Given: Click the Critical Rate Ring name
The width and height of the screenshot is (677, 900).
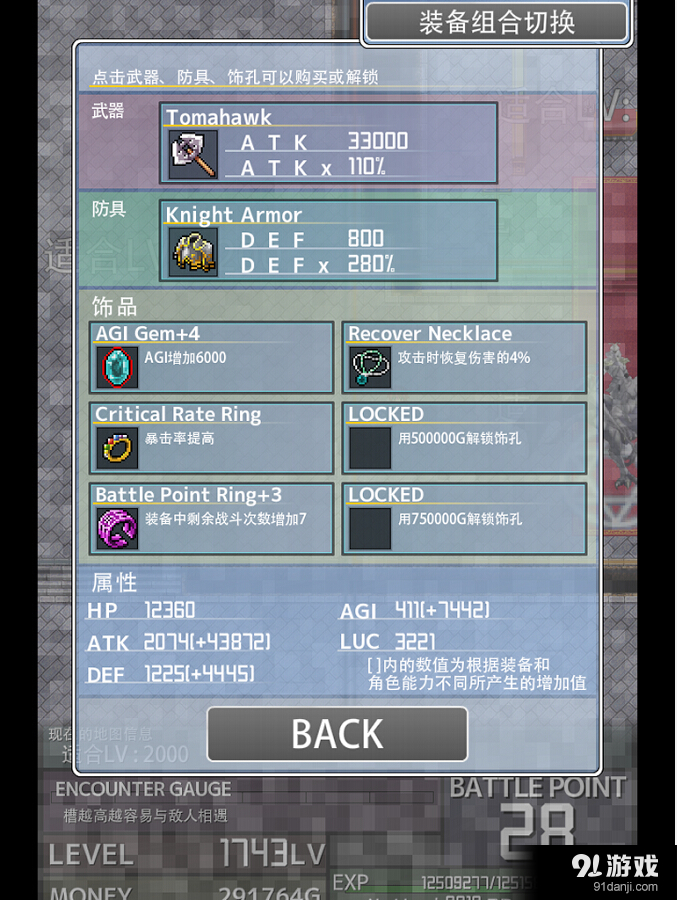Looking at the screenshot, I should [178, 414].
